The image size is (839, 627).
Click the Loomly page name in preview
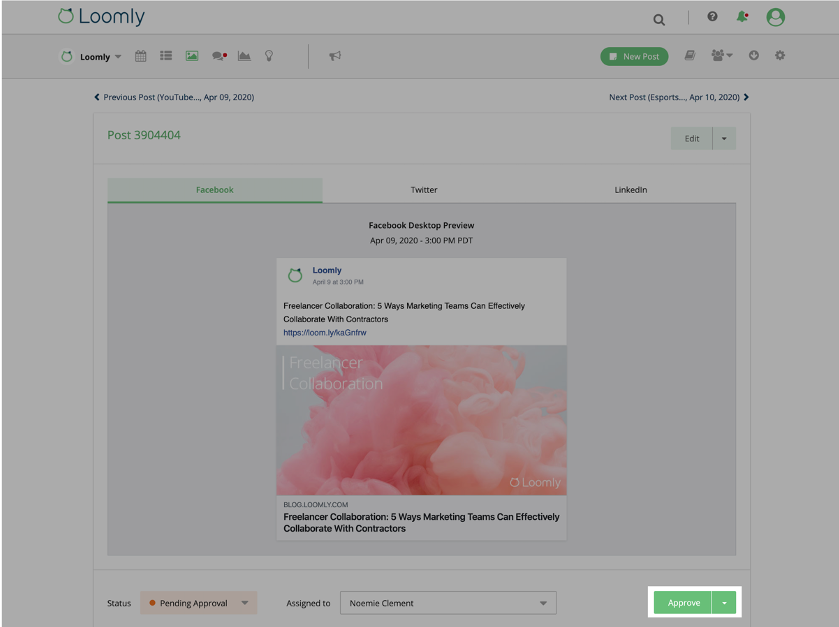click(x=326, y=270)
